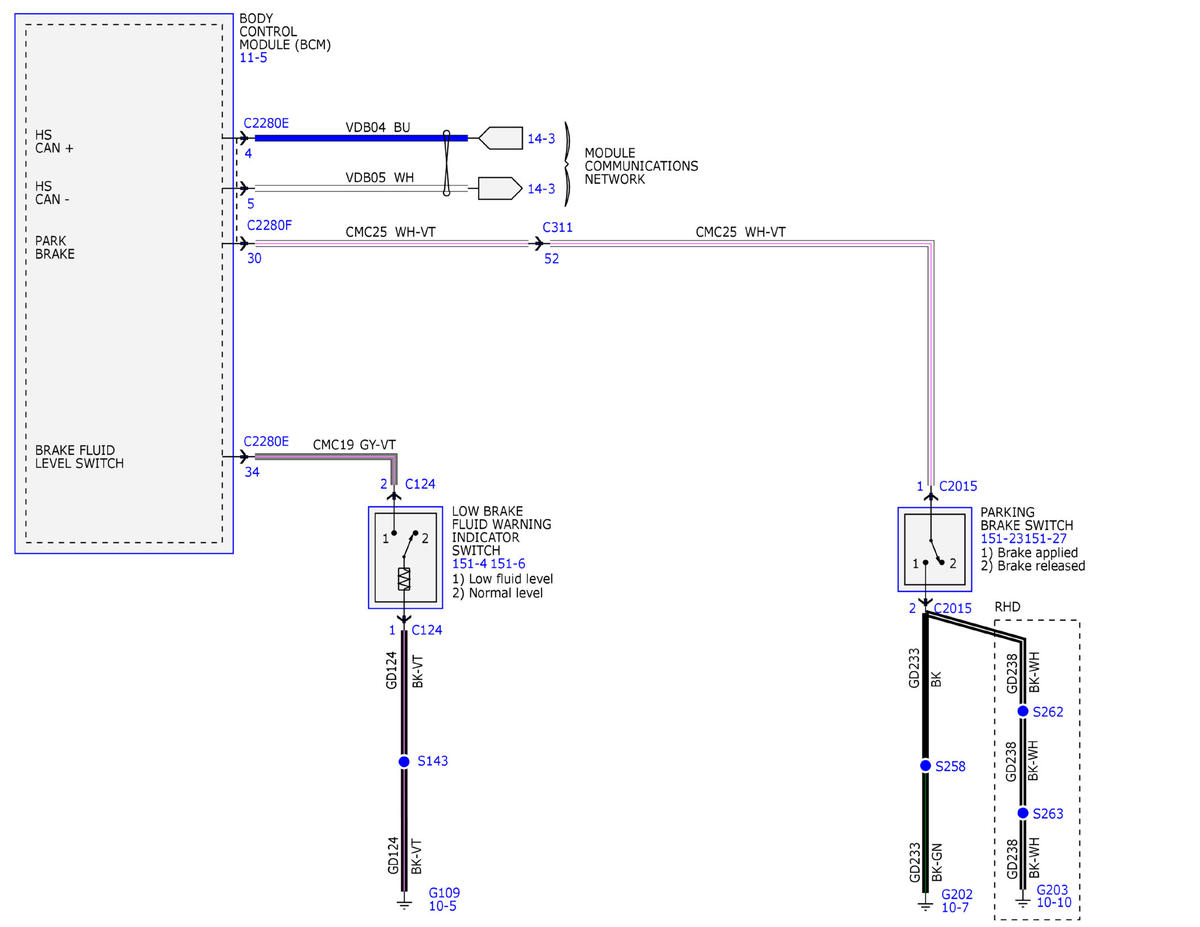Screen dimensions: 1200x927
Task: Click the VDB04 BU off-page arrow connector
Action: (500, 138)
